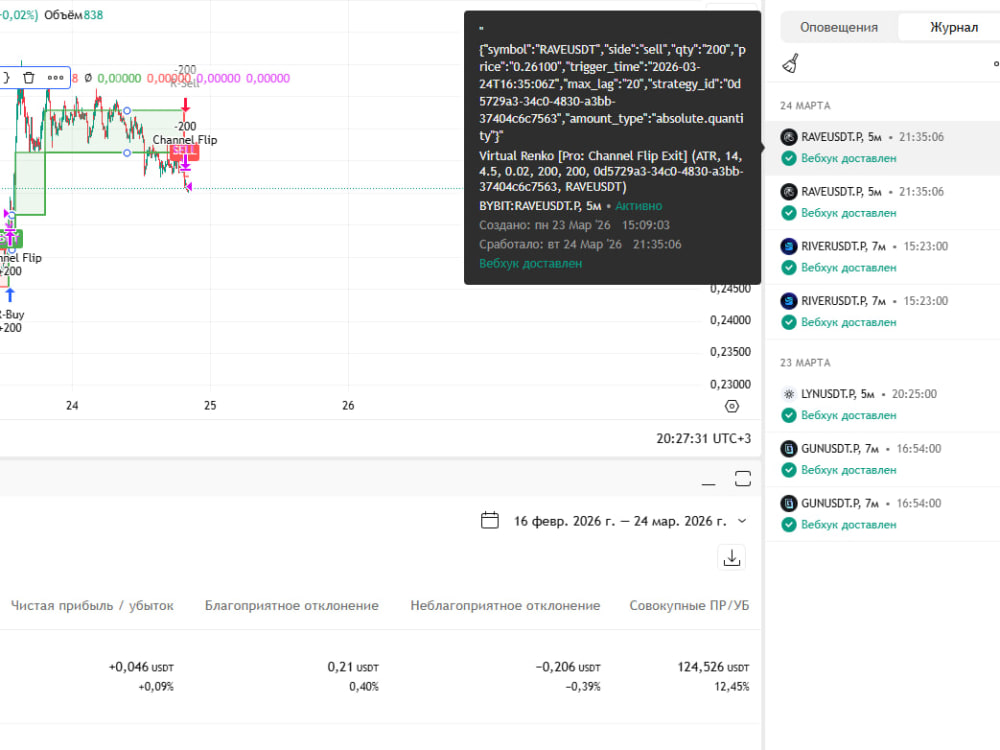The width and height of the screenshot is (1000, 750).
Task: Click the red sell arrow above -200
Action: pyautogui.click(x=186, y=105)
